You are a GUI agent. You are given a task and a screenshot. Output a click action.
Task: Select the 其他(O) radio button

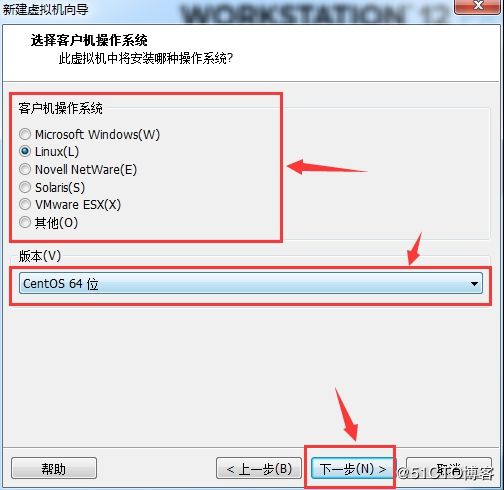pos(25,222)
